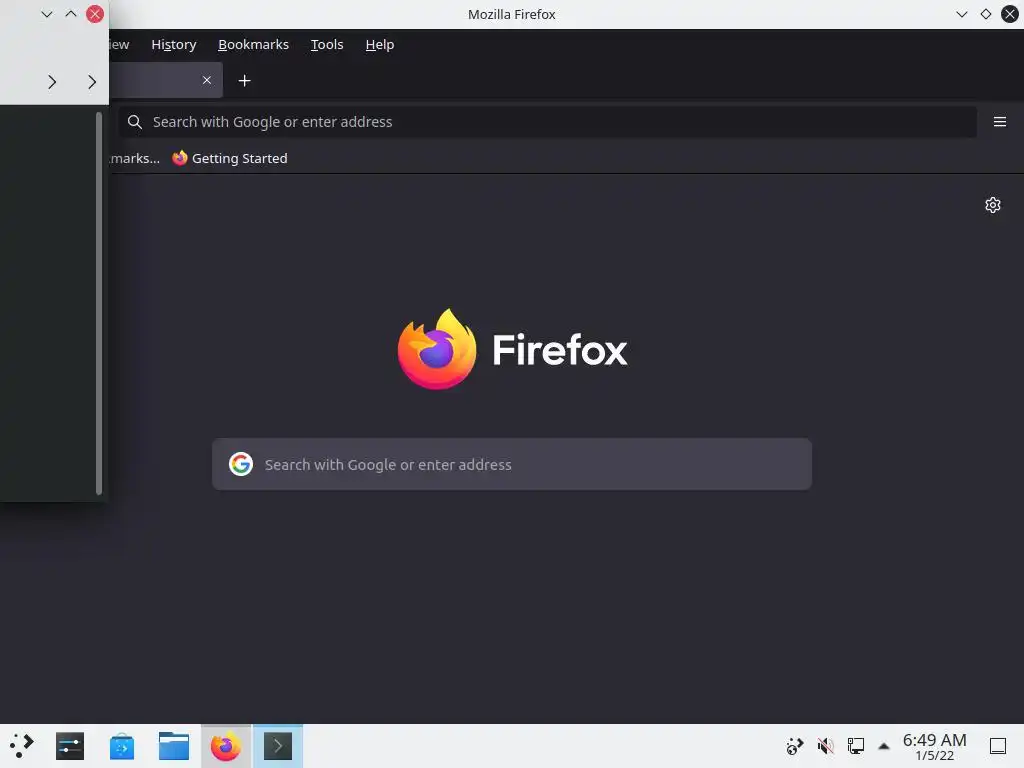
Task: Focus the toolbar address bar field
Action: (x=547, y=121)
